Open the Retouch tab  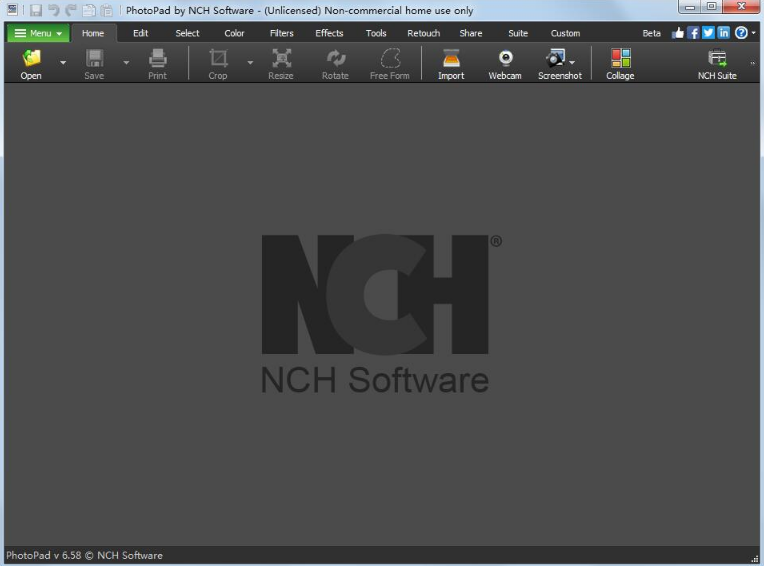click(423, 33)
